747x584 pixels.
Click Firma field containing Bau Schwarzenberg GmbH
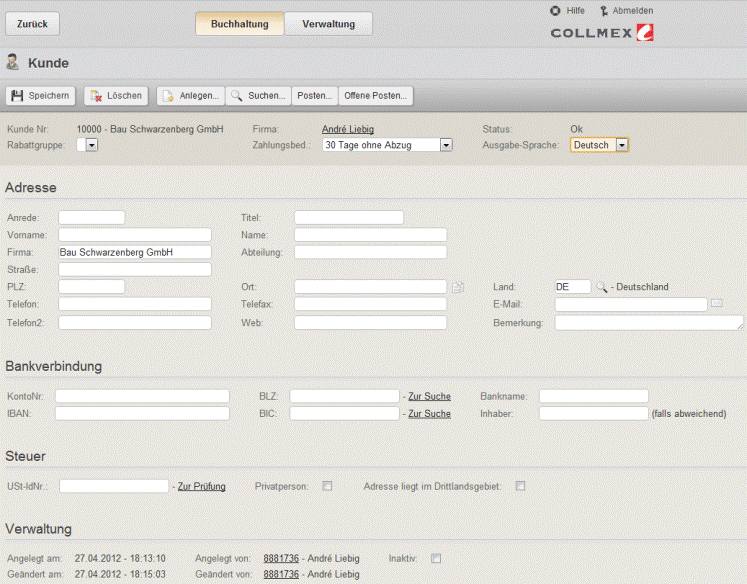(135, 252)
